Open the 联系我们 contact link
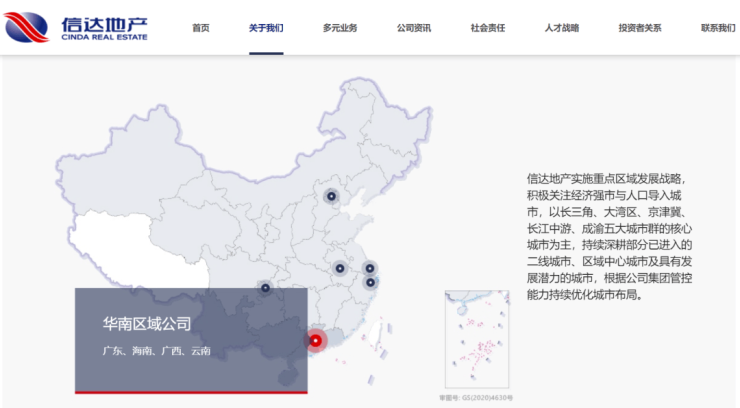 (718, 28)
